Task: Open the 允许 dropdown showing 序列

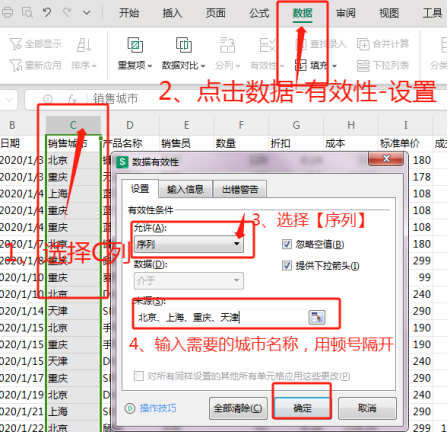Action: click(189, 244)
